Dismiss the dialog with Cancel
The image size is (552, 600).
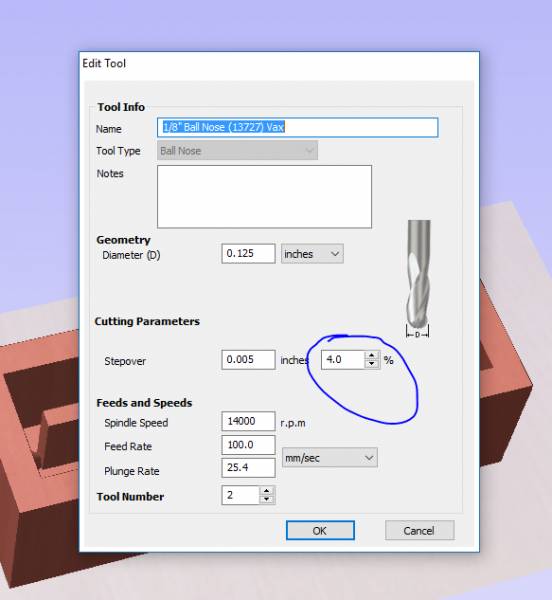click(x=420, y=531)
